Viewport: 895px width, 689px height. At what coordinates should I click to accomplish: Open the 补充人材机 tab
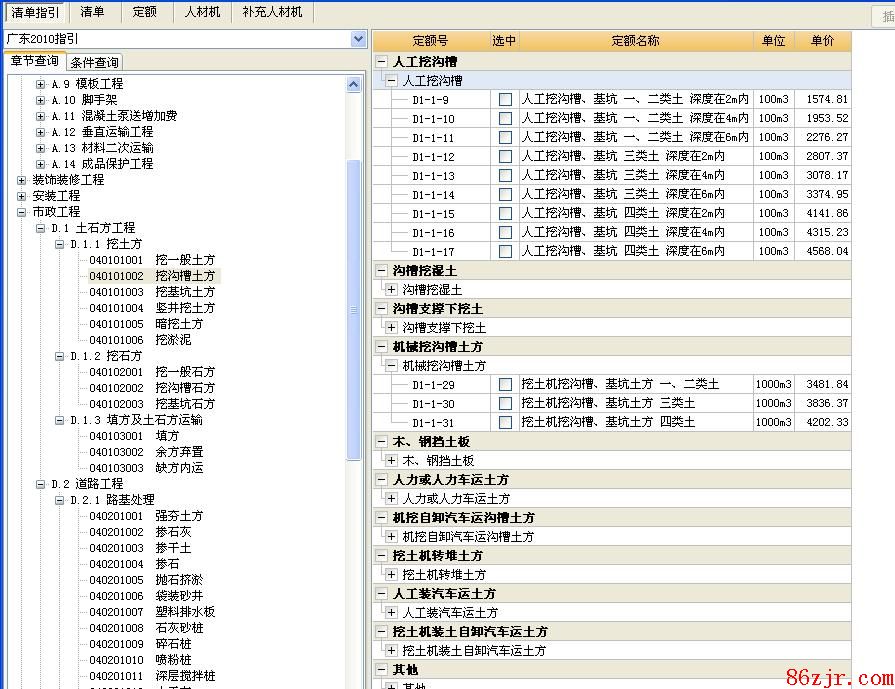[272, 12]
